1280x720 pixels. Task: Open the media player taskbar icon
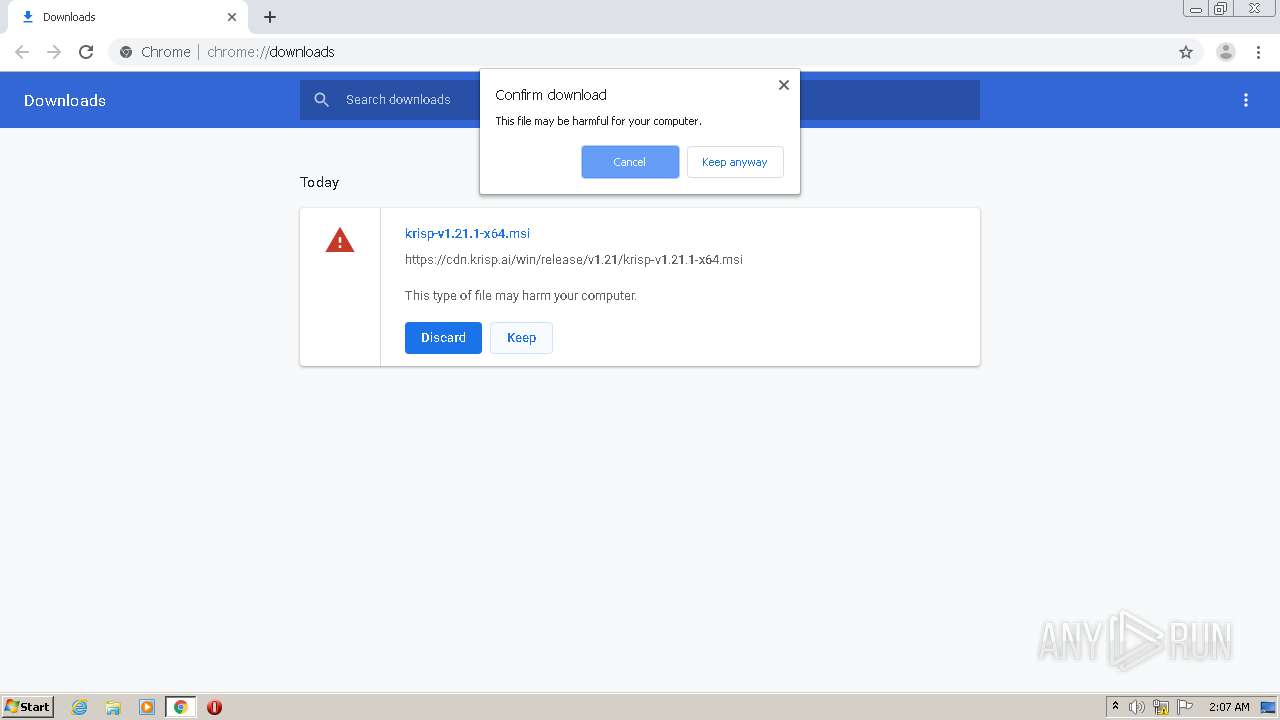(x=147, y=707)
